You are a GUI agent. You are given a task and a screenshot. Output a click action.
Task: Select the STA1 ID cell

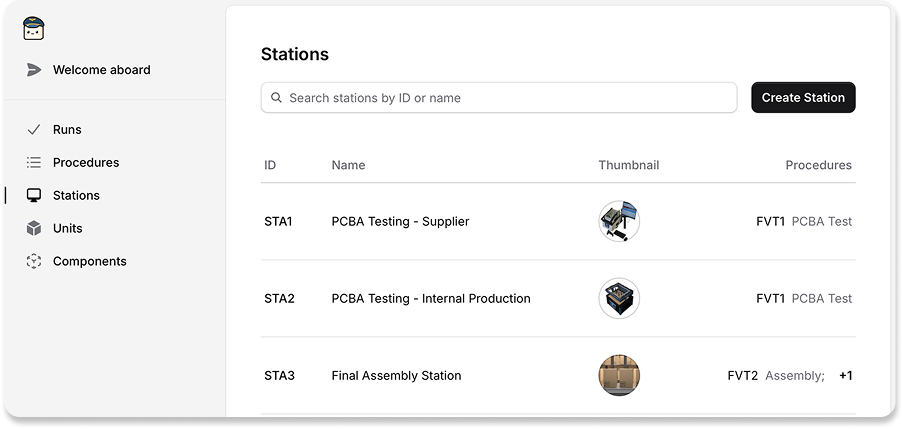click(x=278, y=221)
